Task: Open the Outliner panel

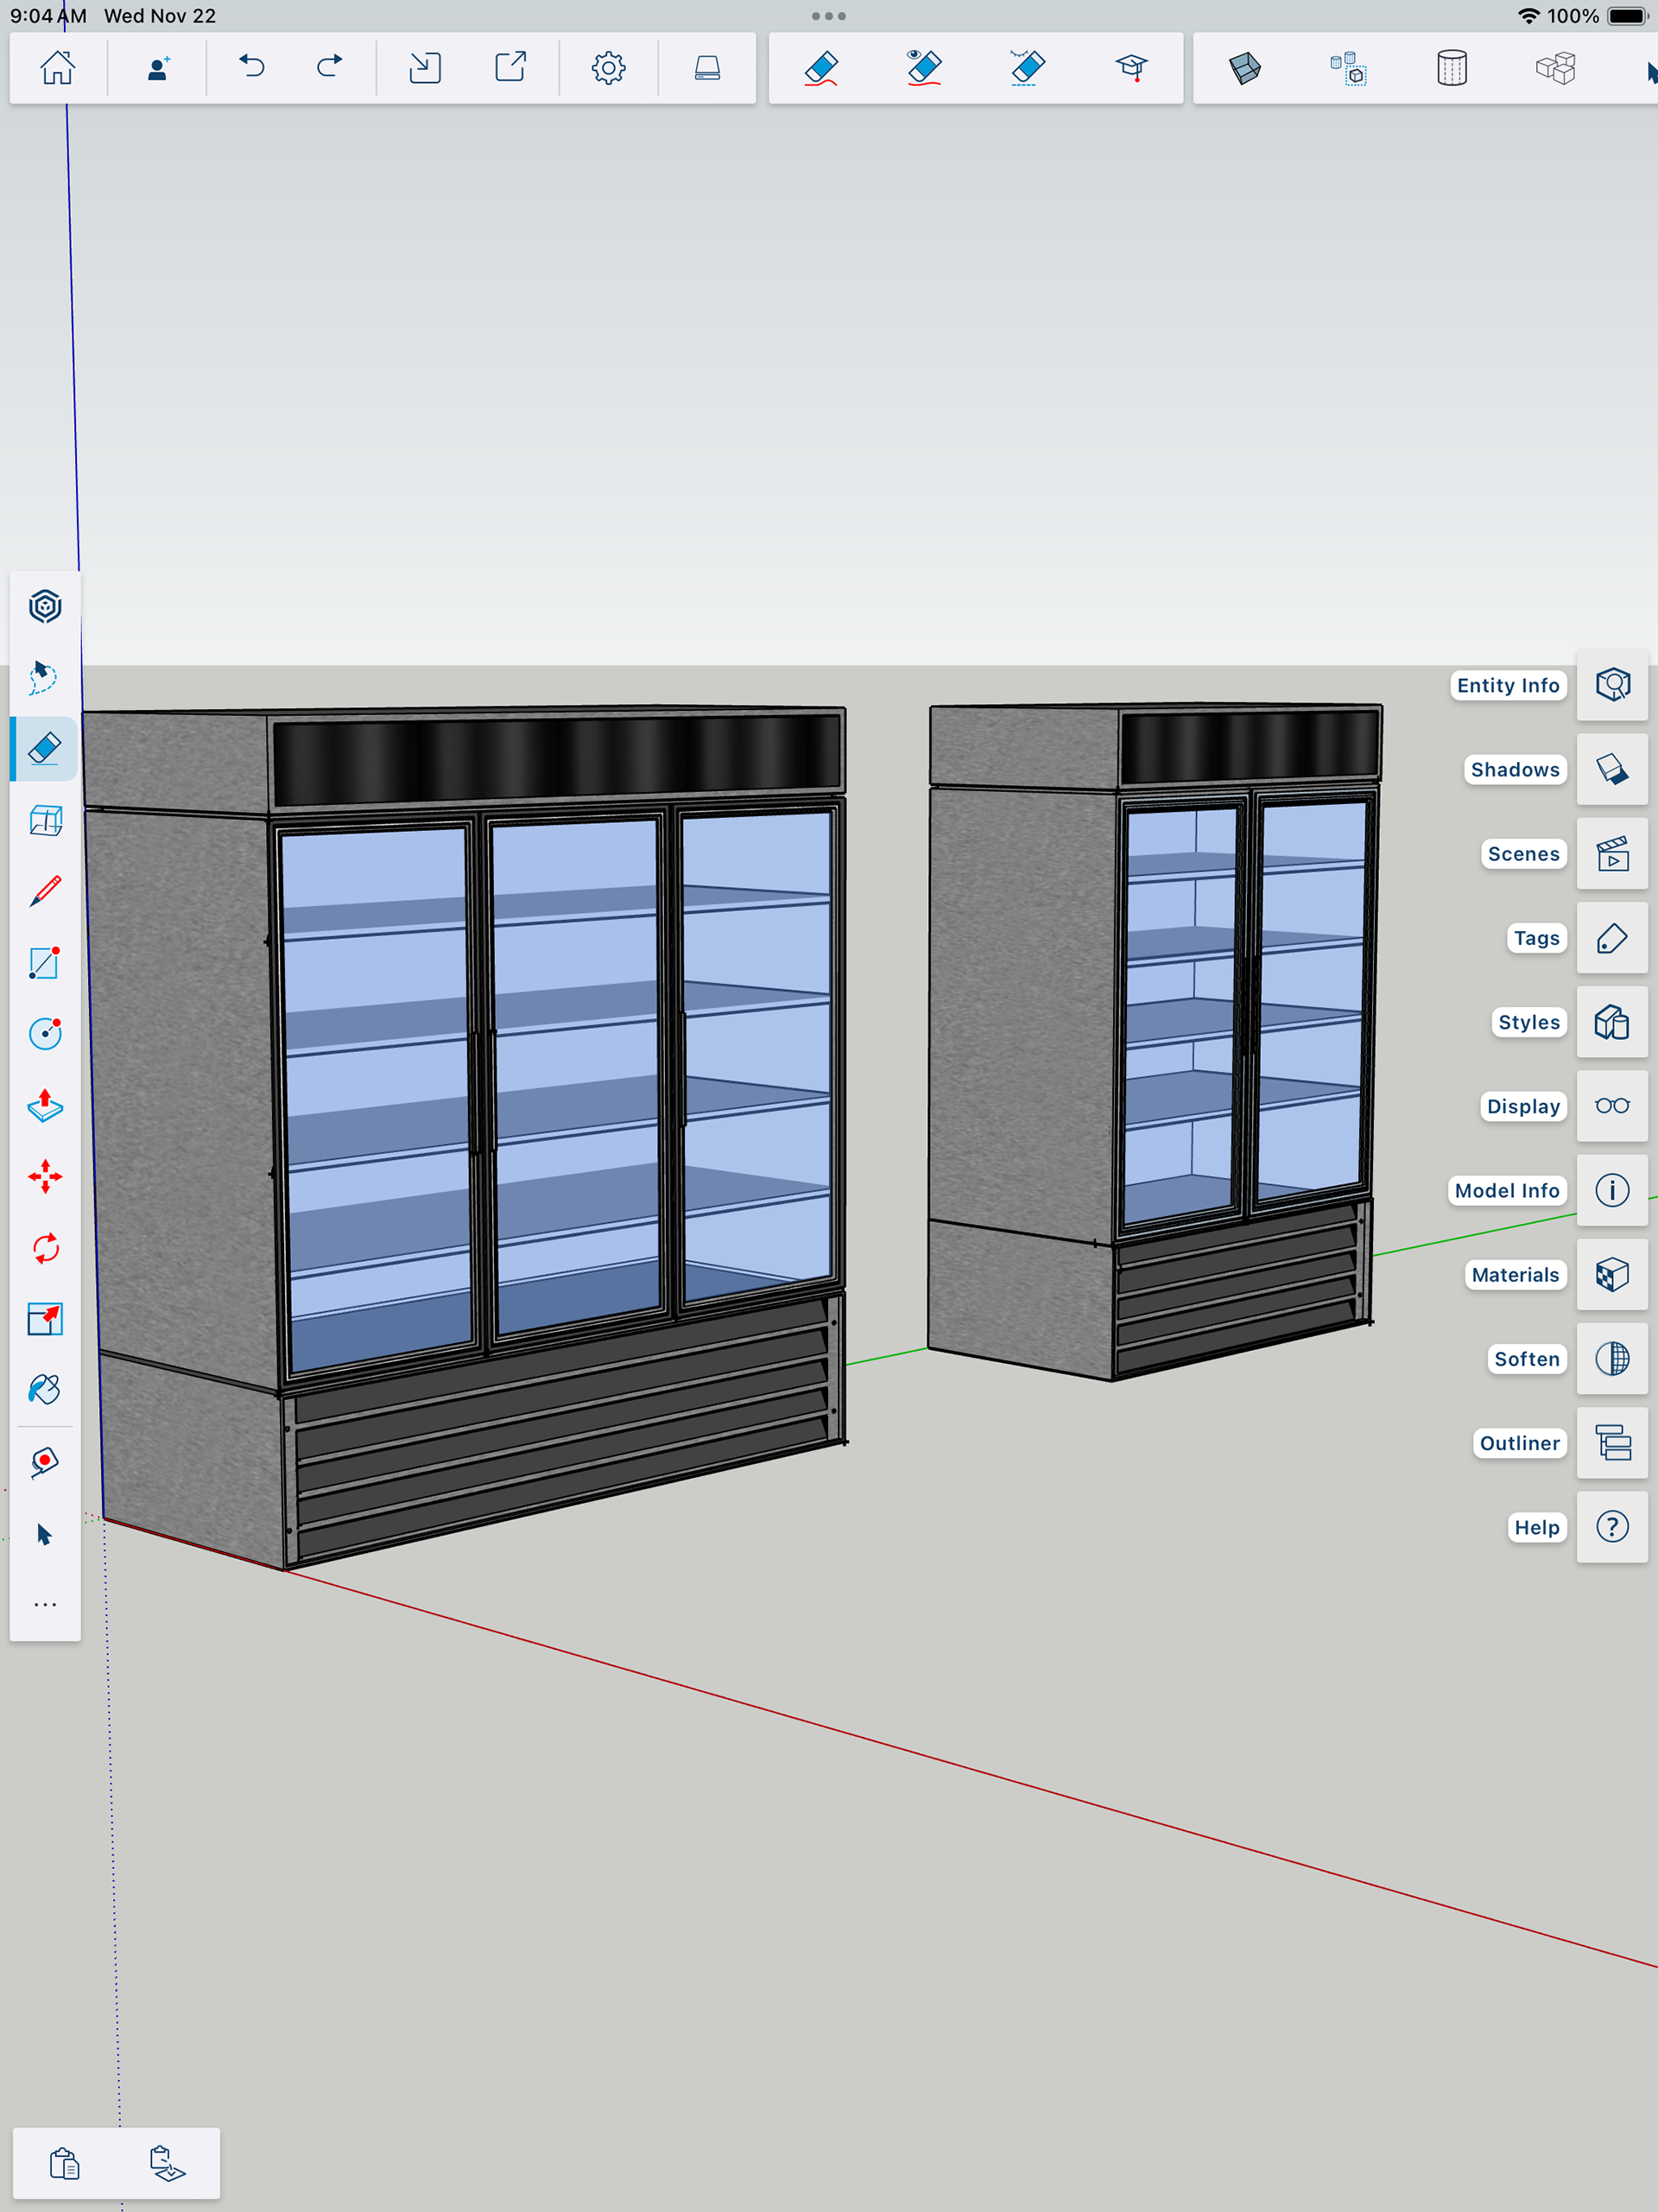Action: pos(1611,1443)
